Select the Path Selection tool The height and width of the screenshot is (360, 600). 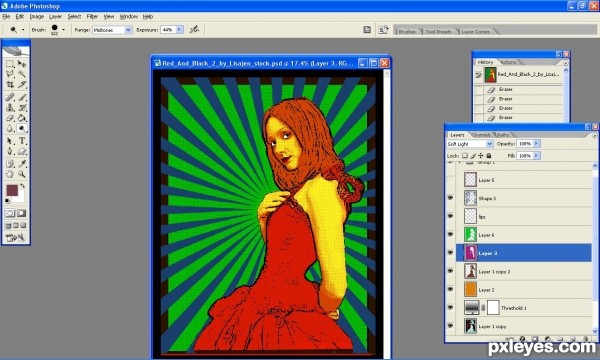(10, 141)
